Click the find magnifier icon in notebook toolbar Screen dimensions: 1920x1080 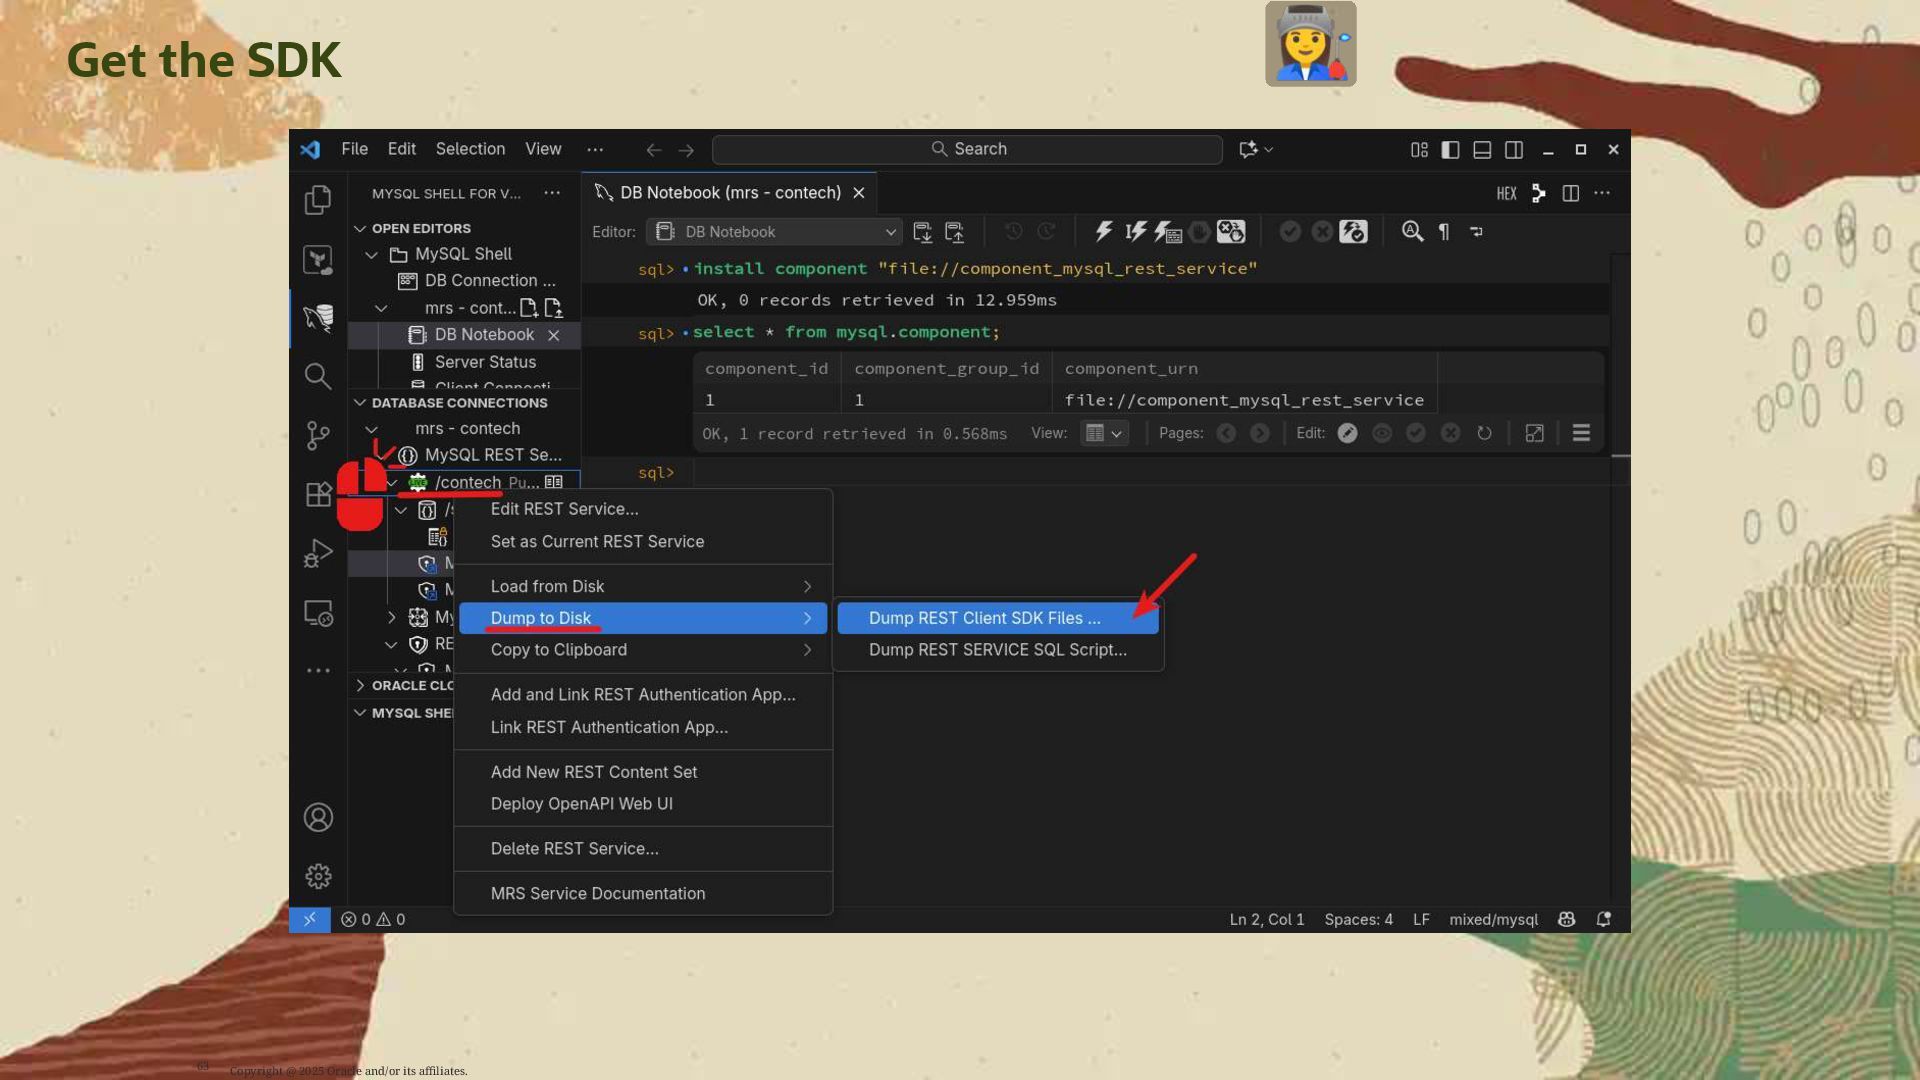pyautogui.click(x=1412, y=232)
